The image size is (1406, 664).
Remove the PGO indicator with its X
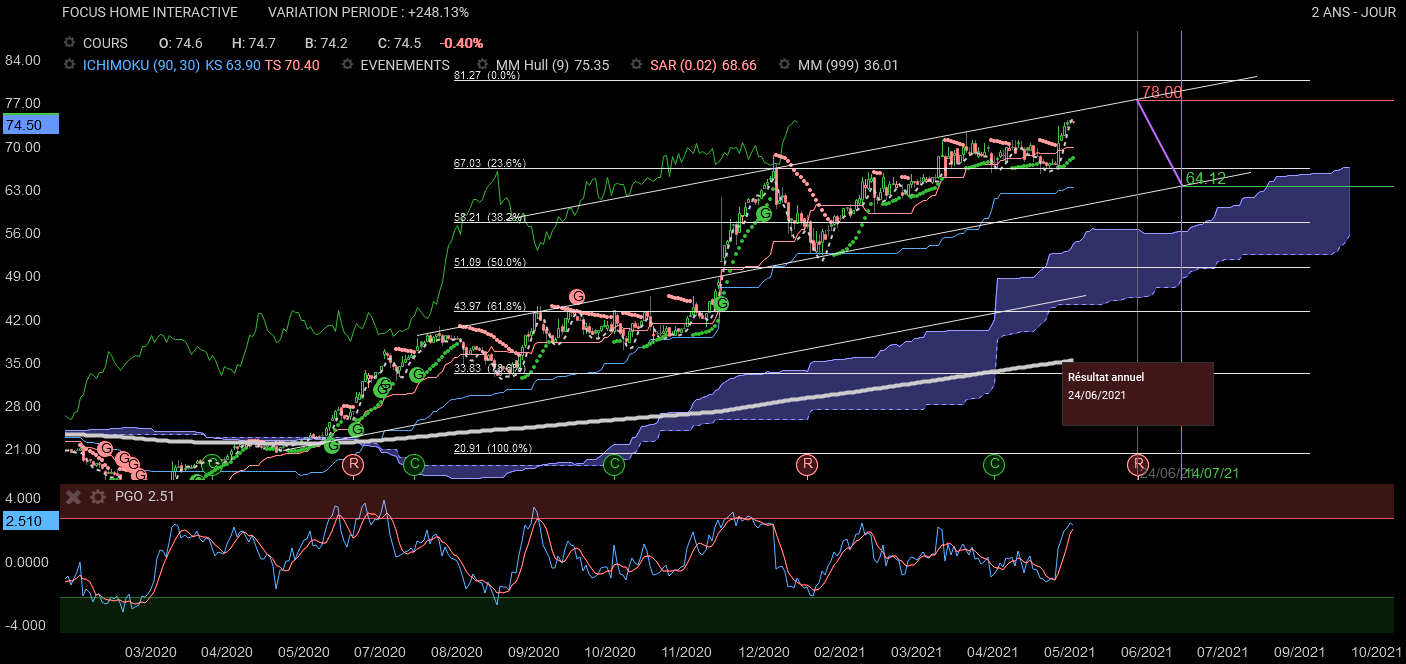[74, 496]
